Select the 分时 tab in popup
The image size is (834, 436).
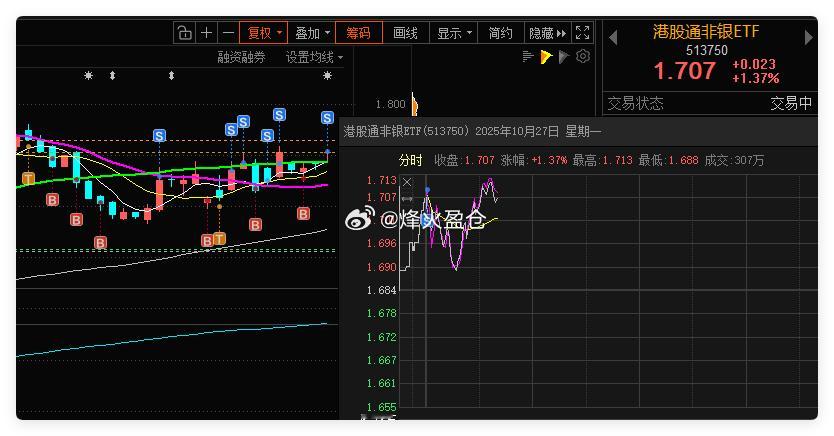410,160
